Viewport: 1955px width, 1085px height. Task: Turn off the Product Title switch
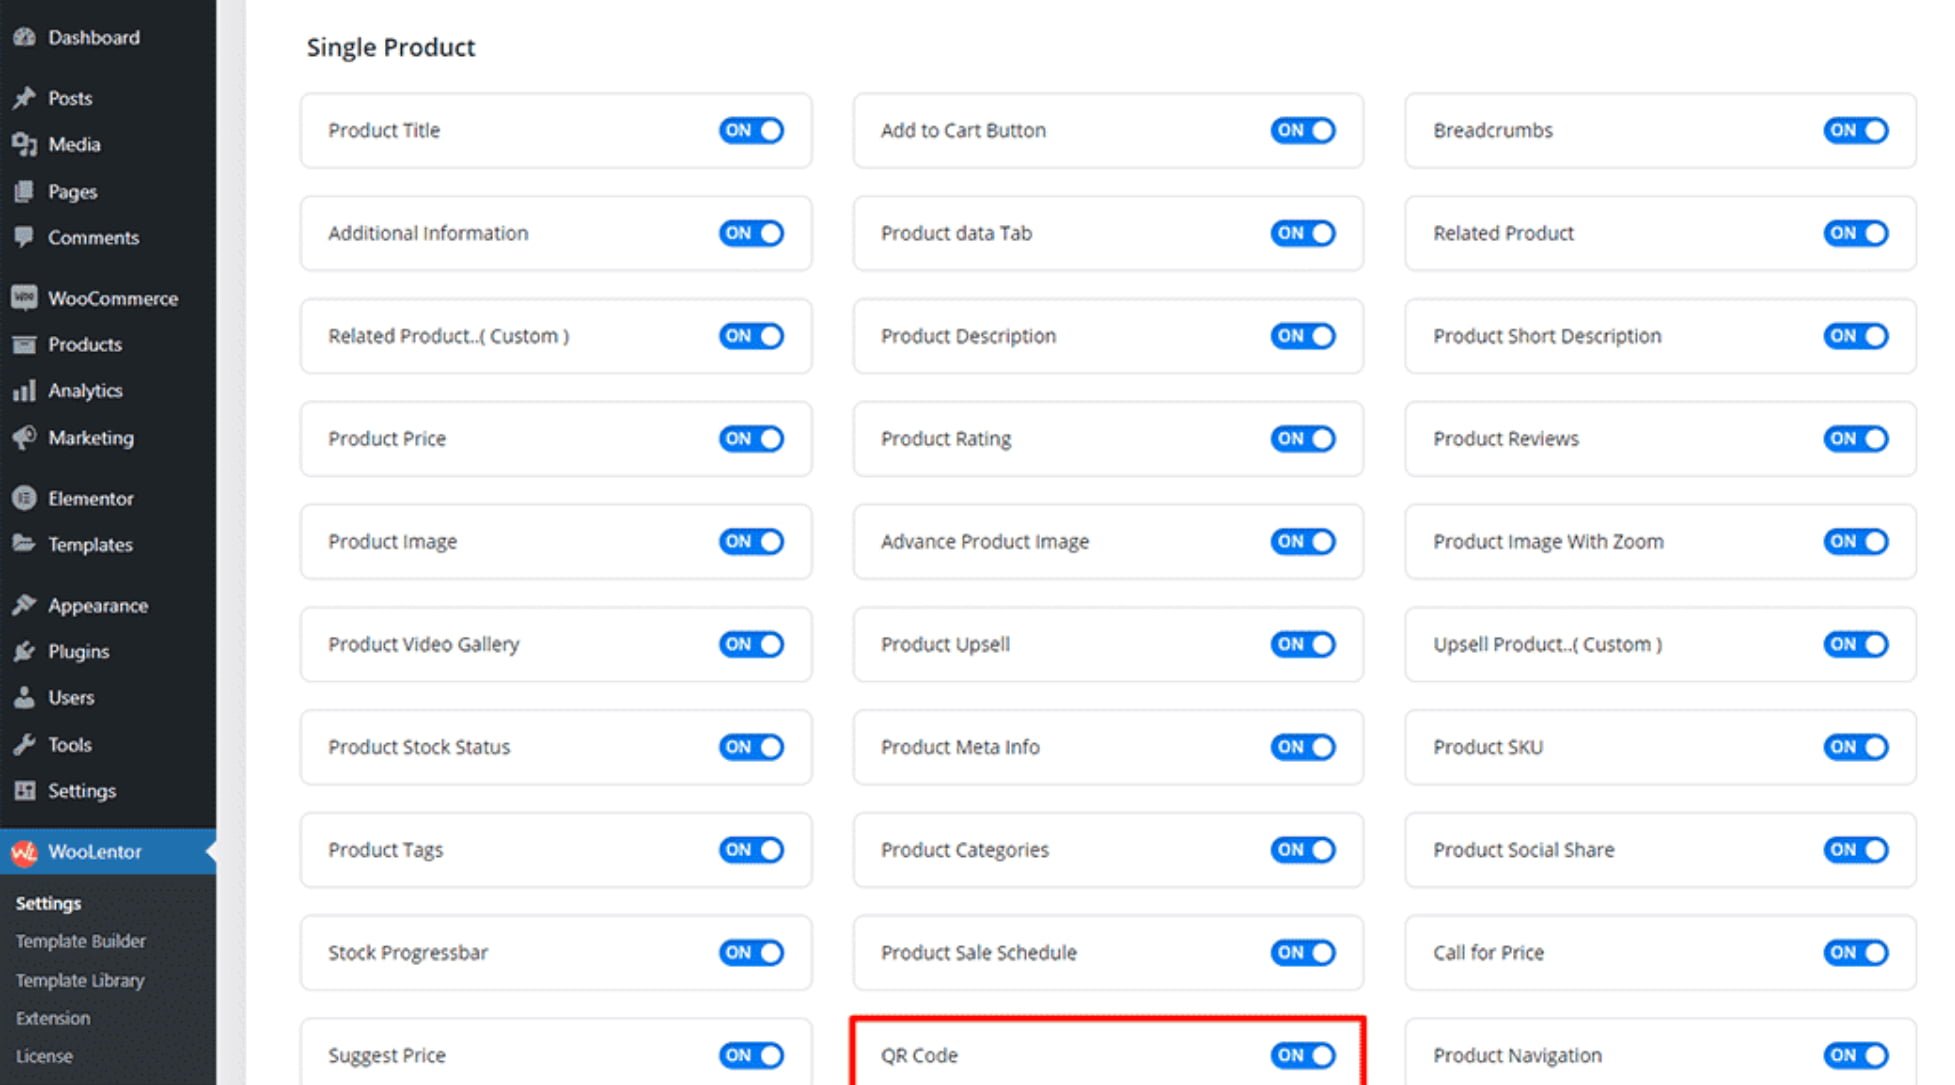coord(750,130)
